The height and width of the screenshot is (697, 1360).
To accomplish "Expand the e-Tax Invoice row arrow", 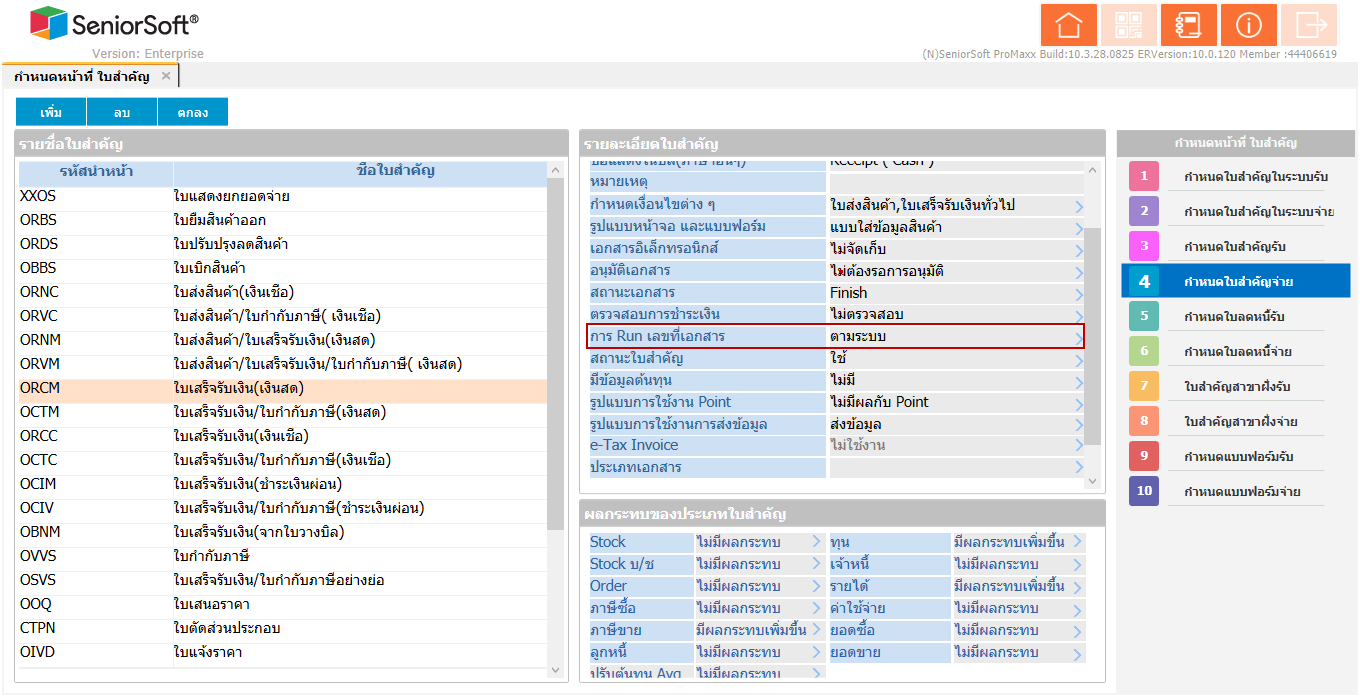I will [x=1079, y=446].
